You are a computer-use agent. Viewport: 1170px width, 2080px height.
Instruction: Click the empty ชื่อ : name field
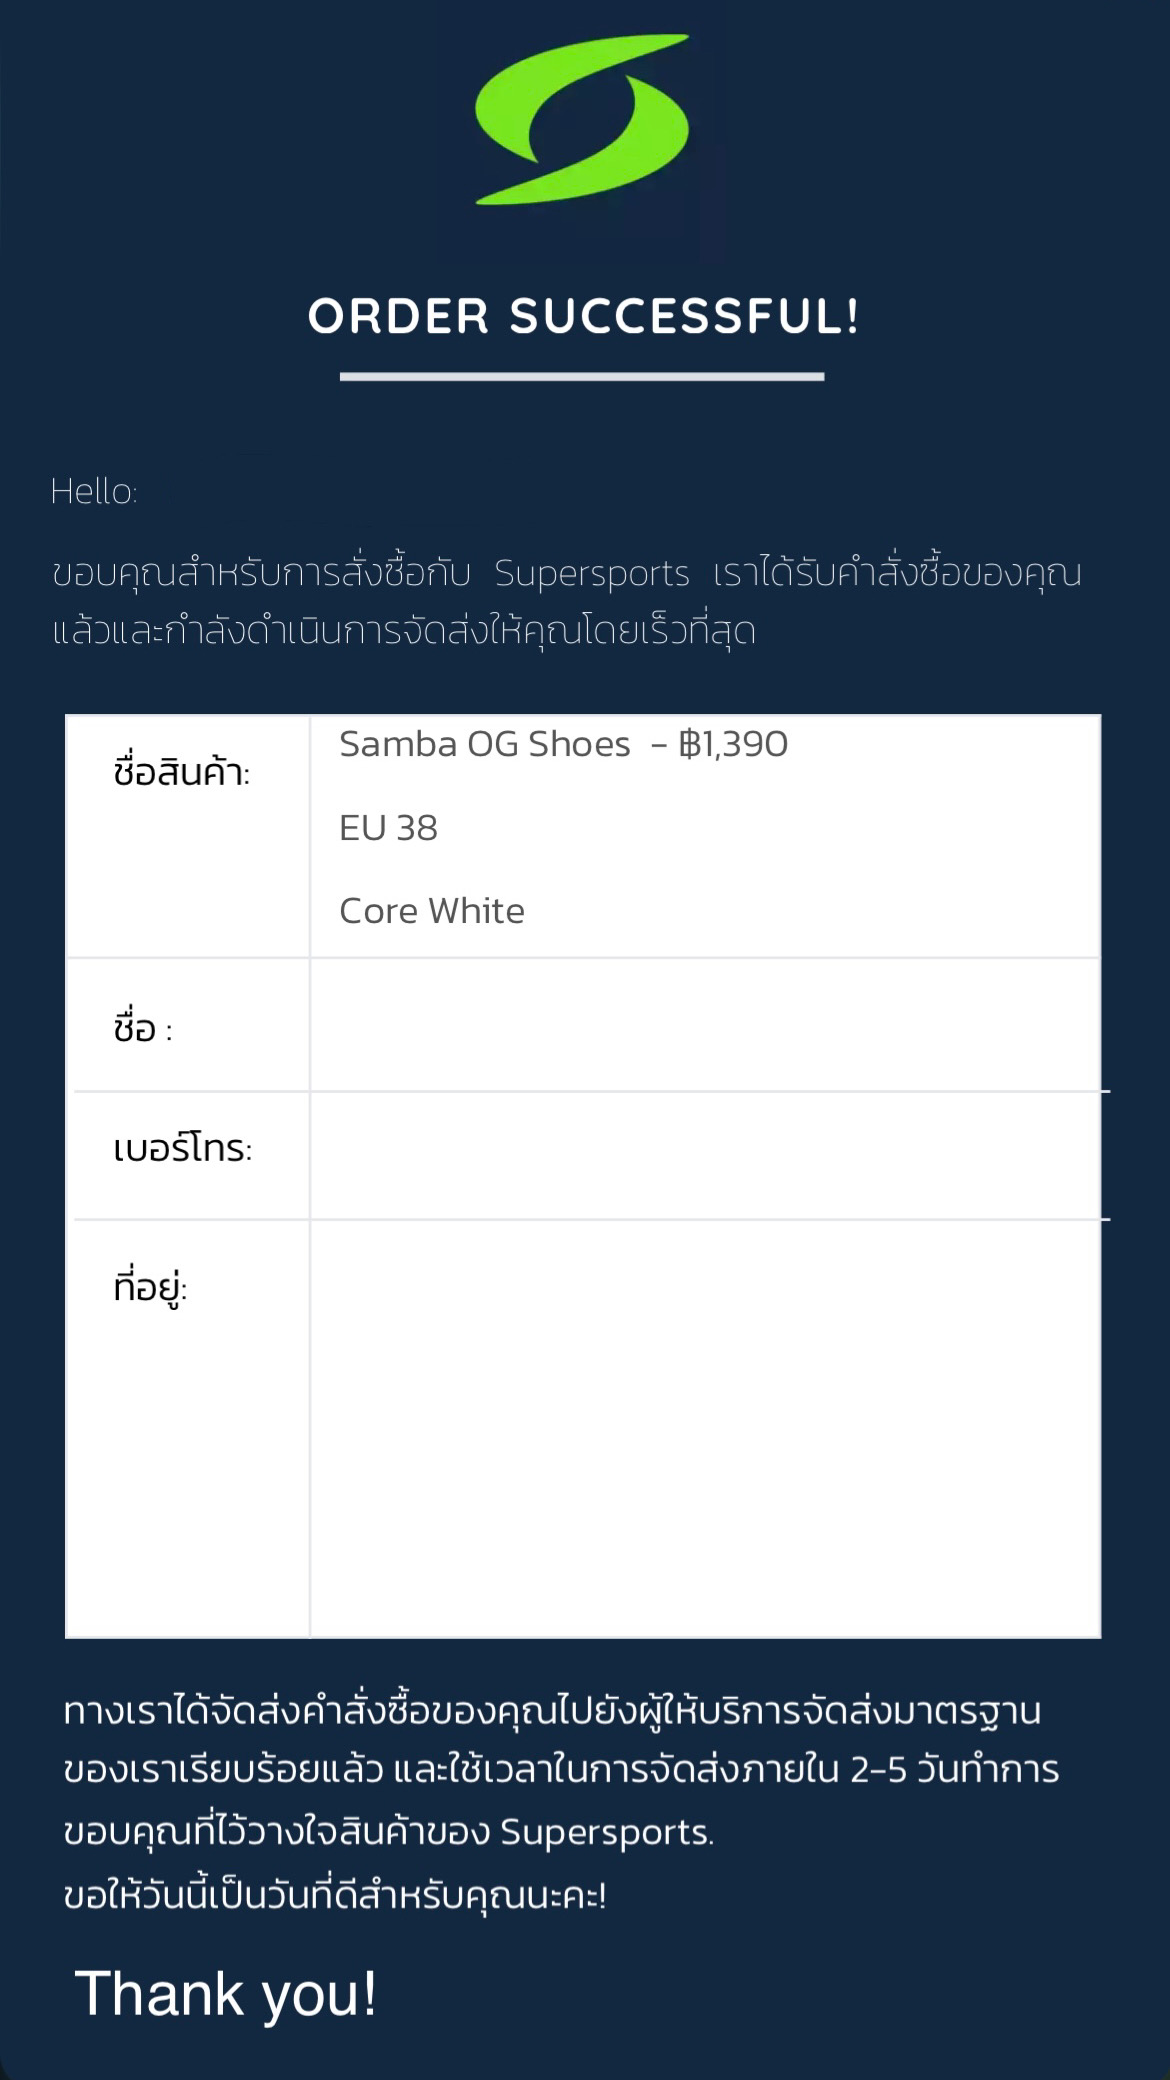click(x=705, y=1025)
